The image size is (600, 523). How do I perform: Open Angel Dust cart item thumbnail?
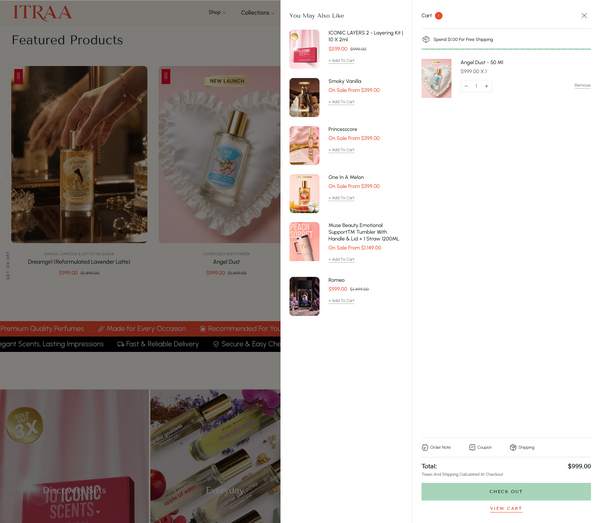[x=436, y=78]
